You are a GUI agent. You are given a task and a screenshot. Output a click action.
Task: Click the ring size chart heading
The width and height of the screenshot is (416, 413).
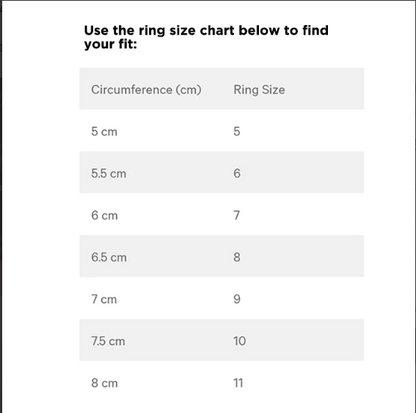click(206, 37)
